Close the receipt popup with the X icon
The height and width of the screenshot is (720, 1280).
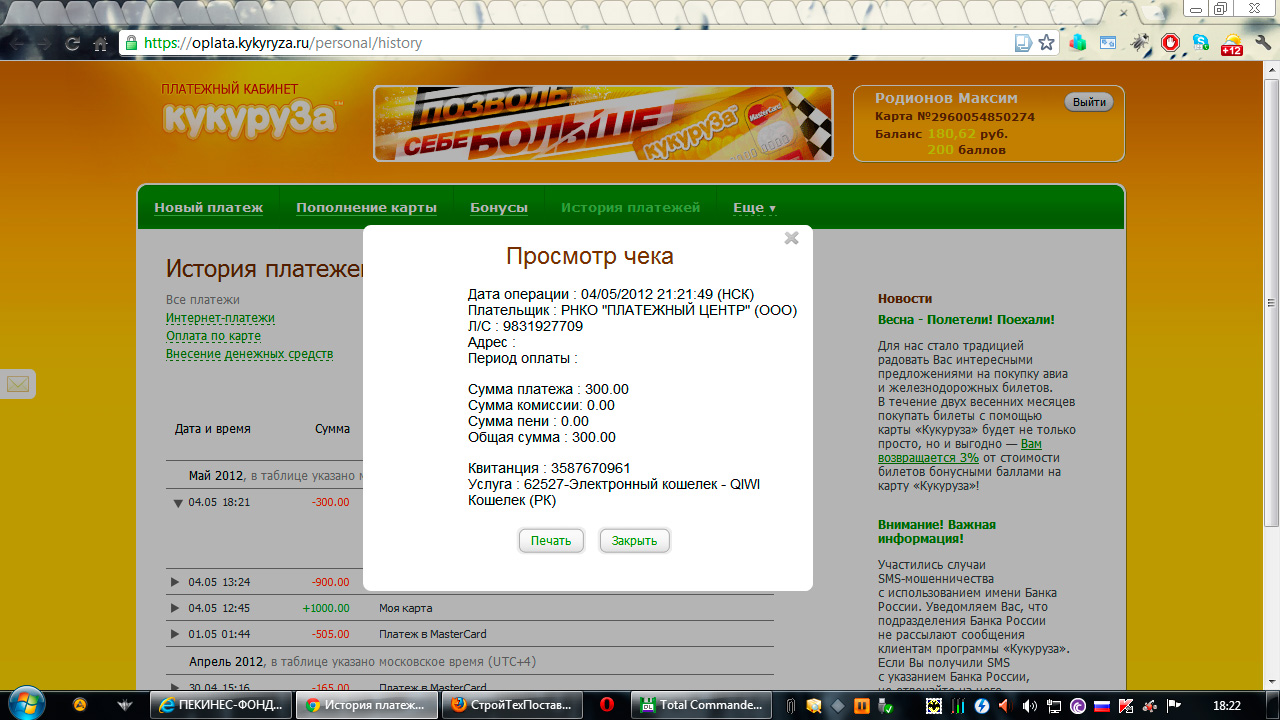click(791, 238)
